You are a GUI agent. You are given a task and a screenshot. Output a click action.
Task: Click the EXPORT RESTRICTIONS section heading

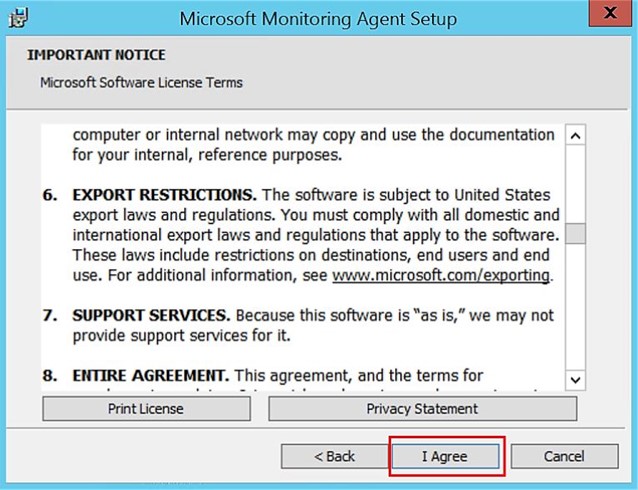point(164,195)
